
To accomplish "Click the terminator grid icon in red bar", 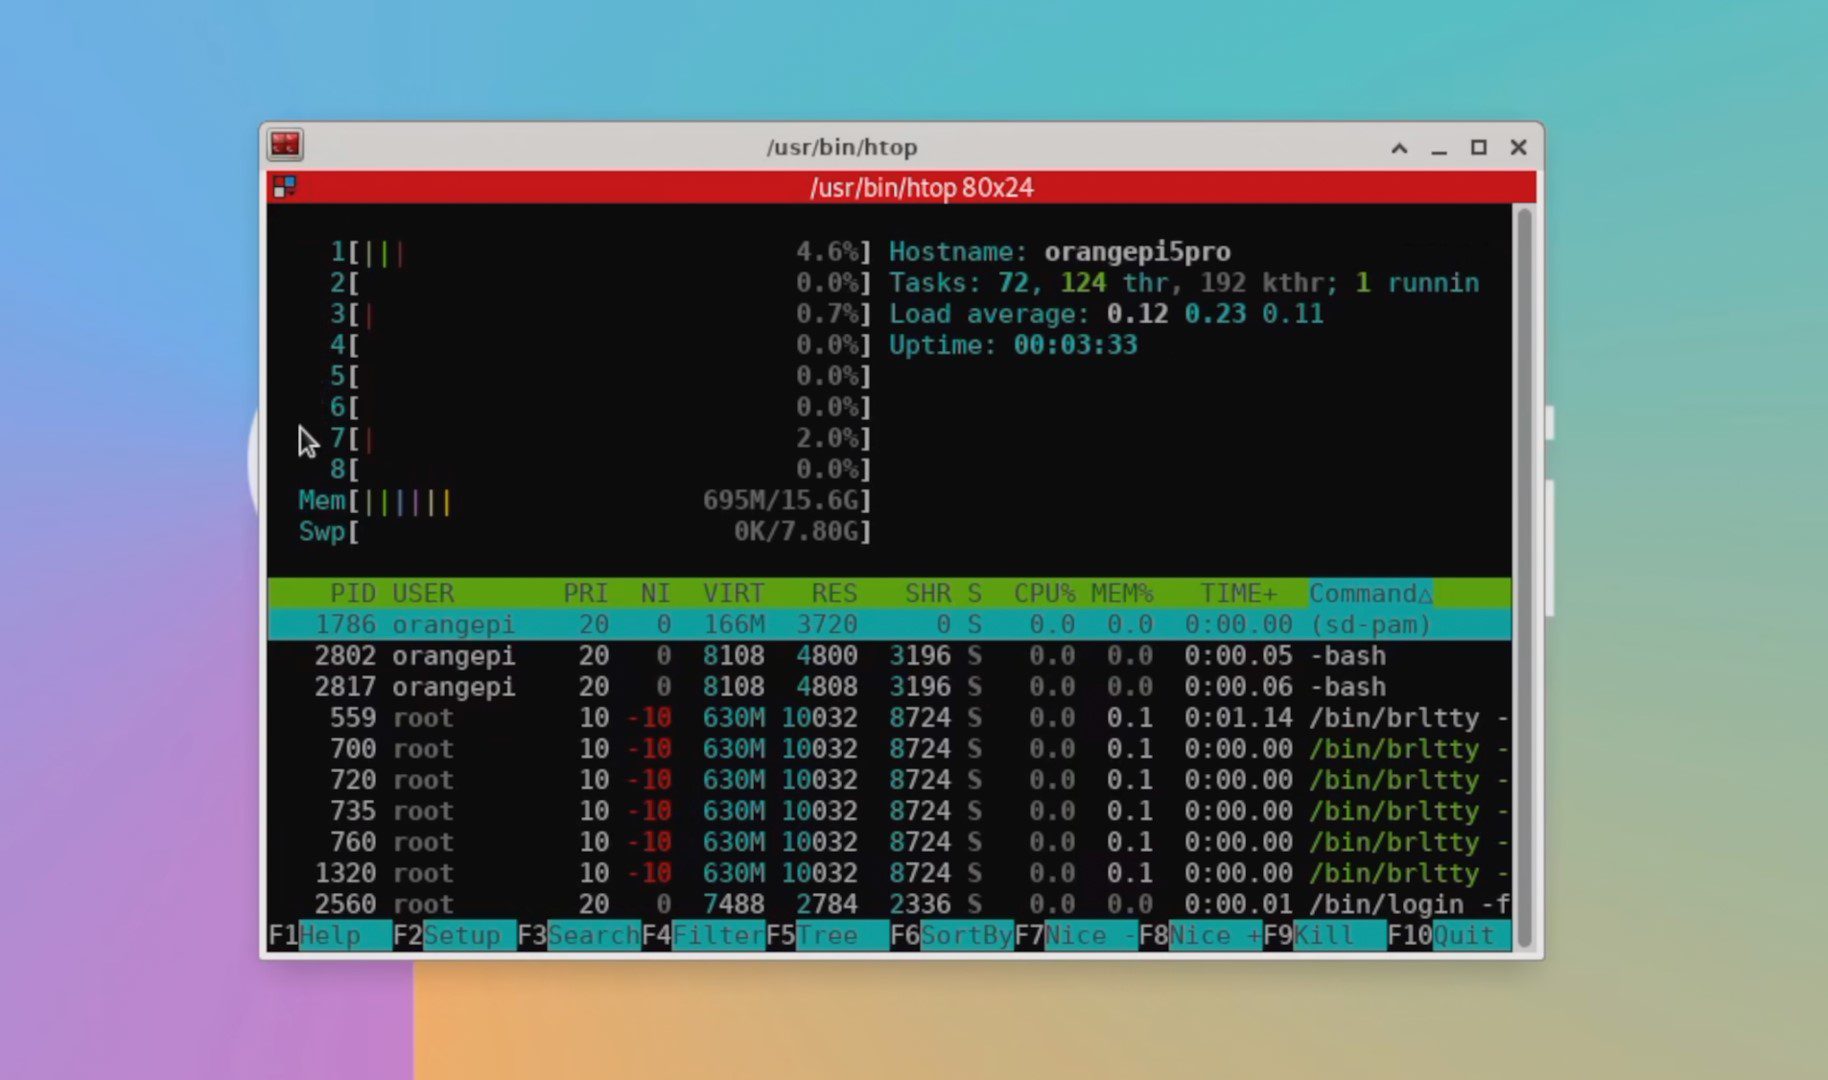I will pos(285,187).
